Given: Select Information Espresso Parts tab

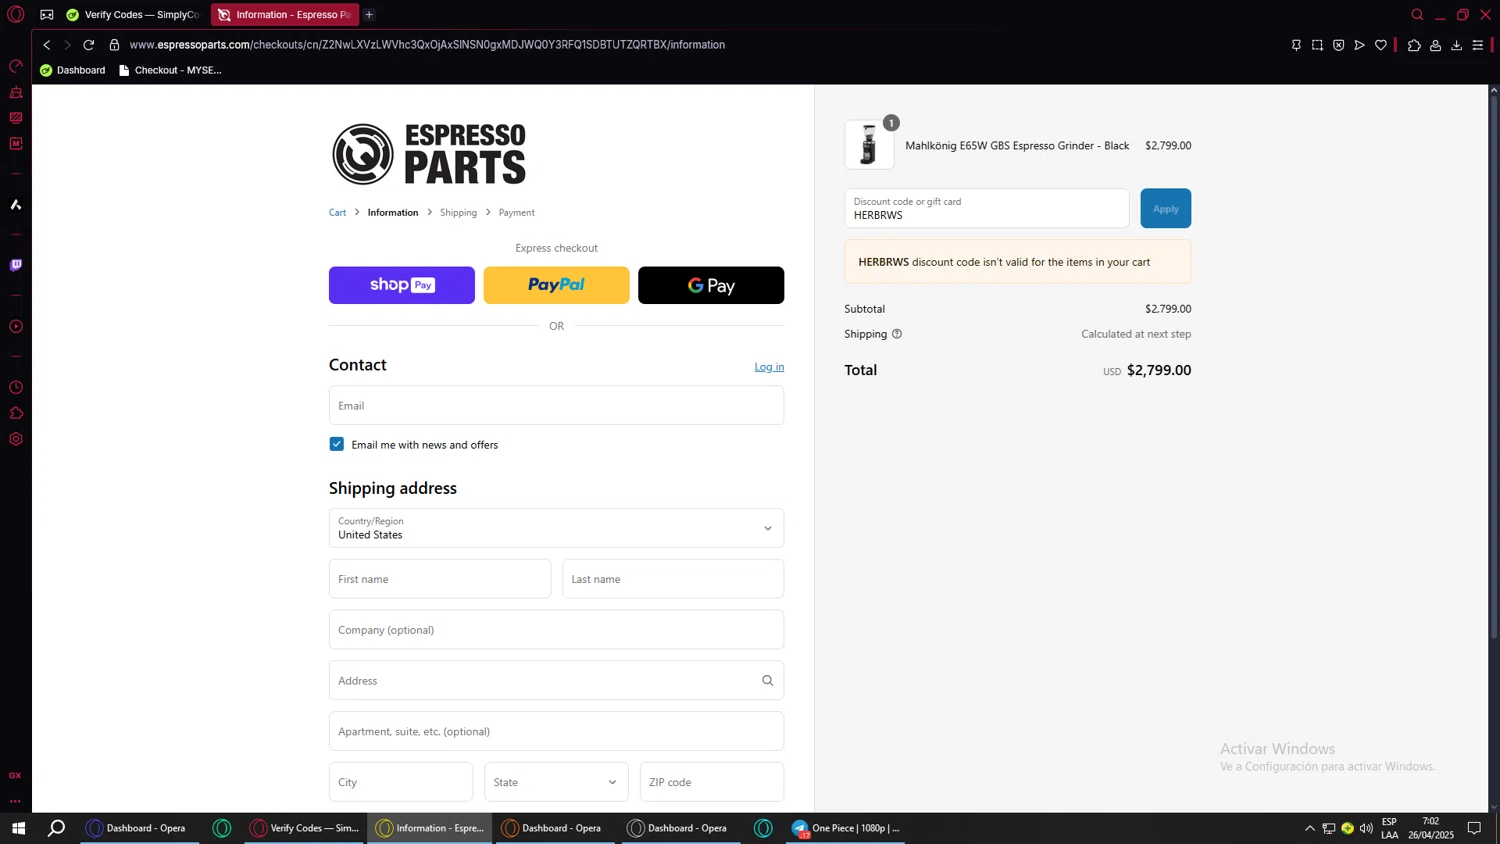Looking at the screenshot, I should point(285,15).
